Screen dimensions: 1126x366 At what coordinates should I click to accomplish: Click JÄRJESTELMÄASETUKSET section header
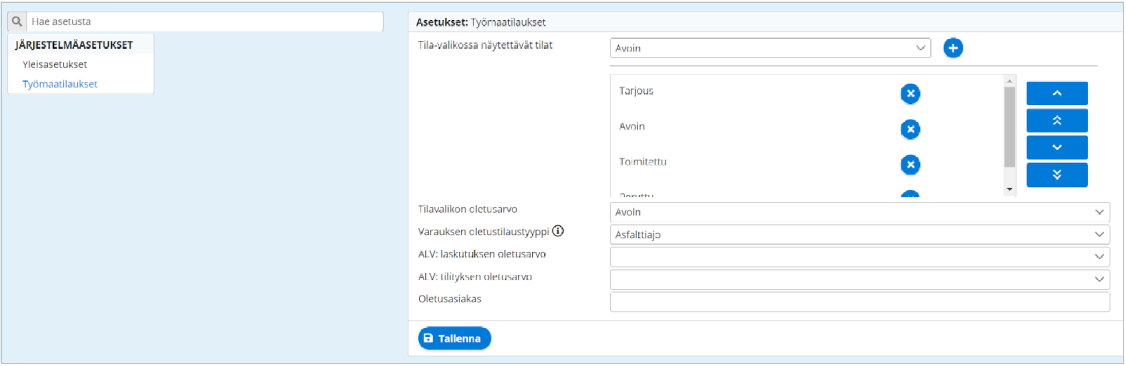[73, 44]
